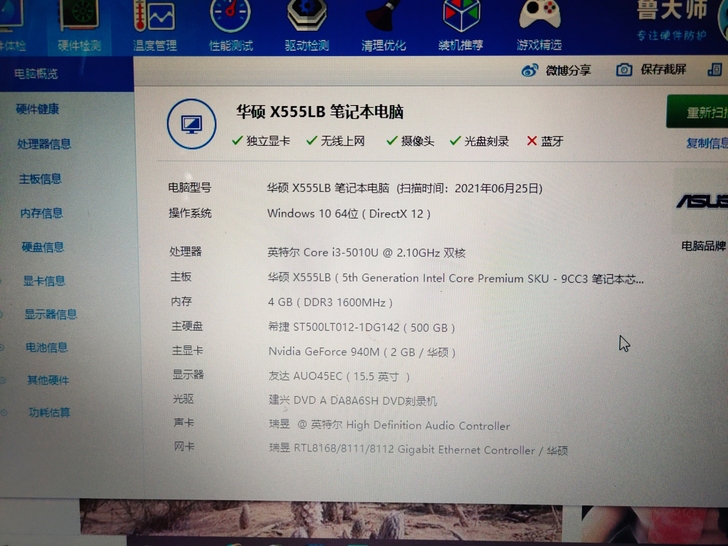Viewport: 728px width, 546px height.
Task: Click the ST500LT012-1DG142 hard disk value
Action: click(x=361, y=327)
